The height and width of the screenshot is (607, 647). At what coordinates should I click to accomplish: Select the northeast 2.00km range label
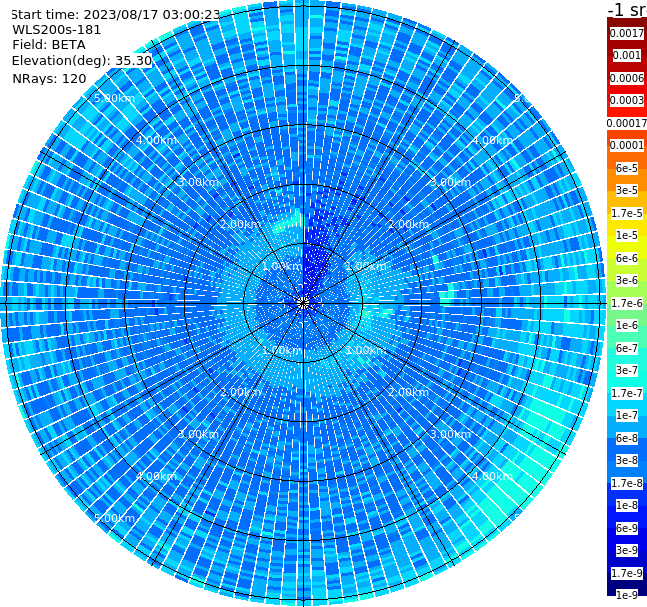(x=408, y=224)
